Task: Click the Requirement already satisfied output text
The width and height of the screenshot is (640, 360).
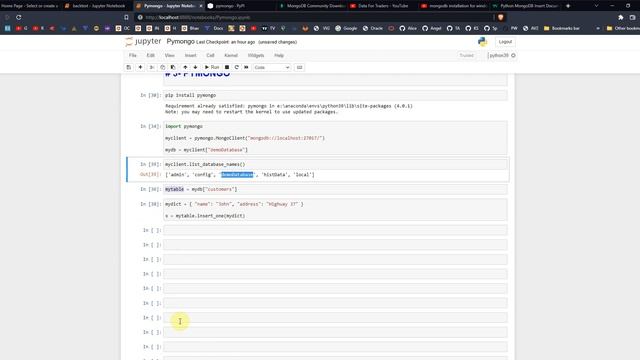Action: point(289,106)
